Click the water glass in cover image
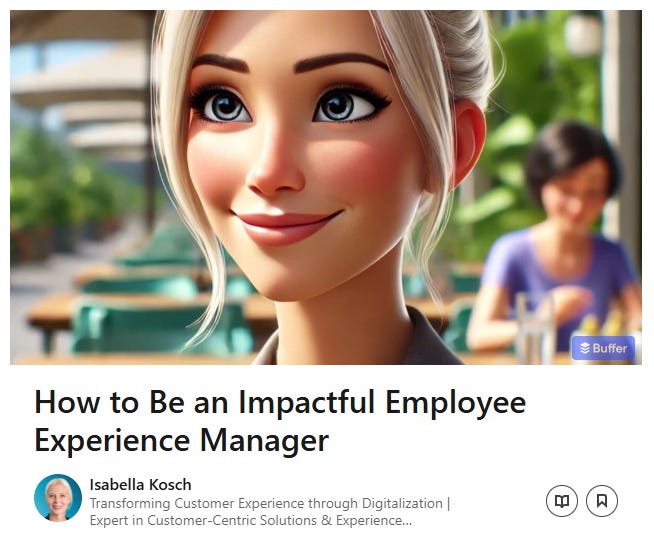 point(535,327)
